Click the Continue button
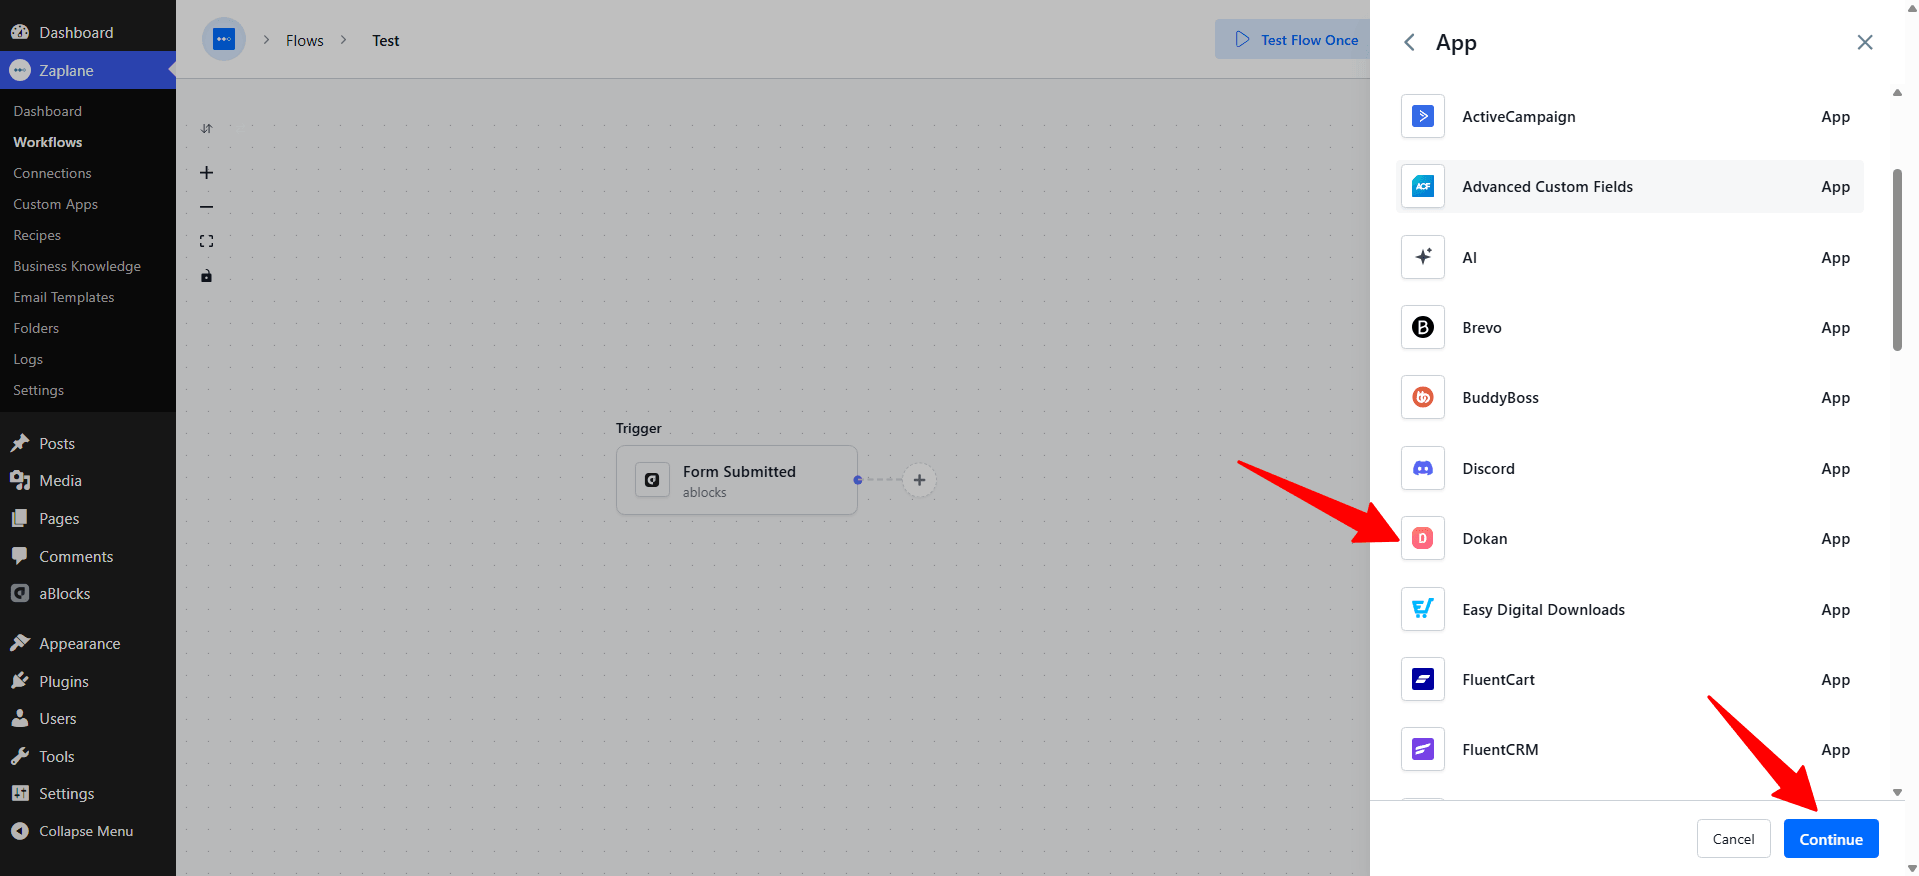Image resolution: width=1919 pixels, height=876 pixels. point(1831,839)
